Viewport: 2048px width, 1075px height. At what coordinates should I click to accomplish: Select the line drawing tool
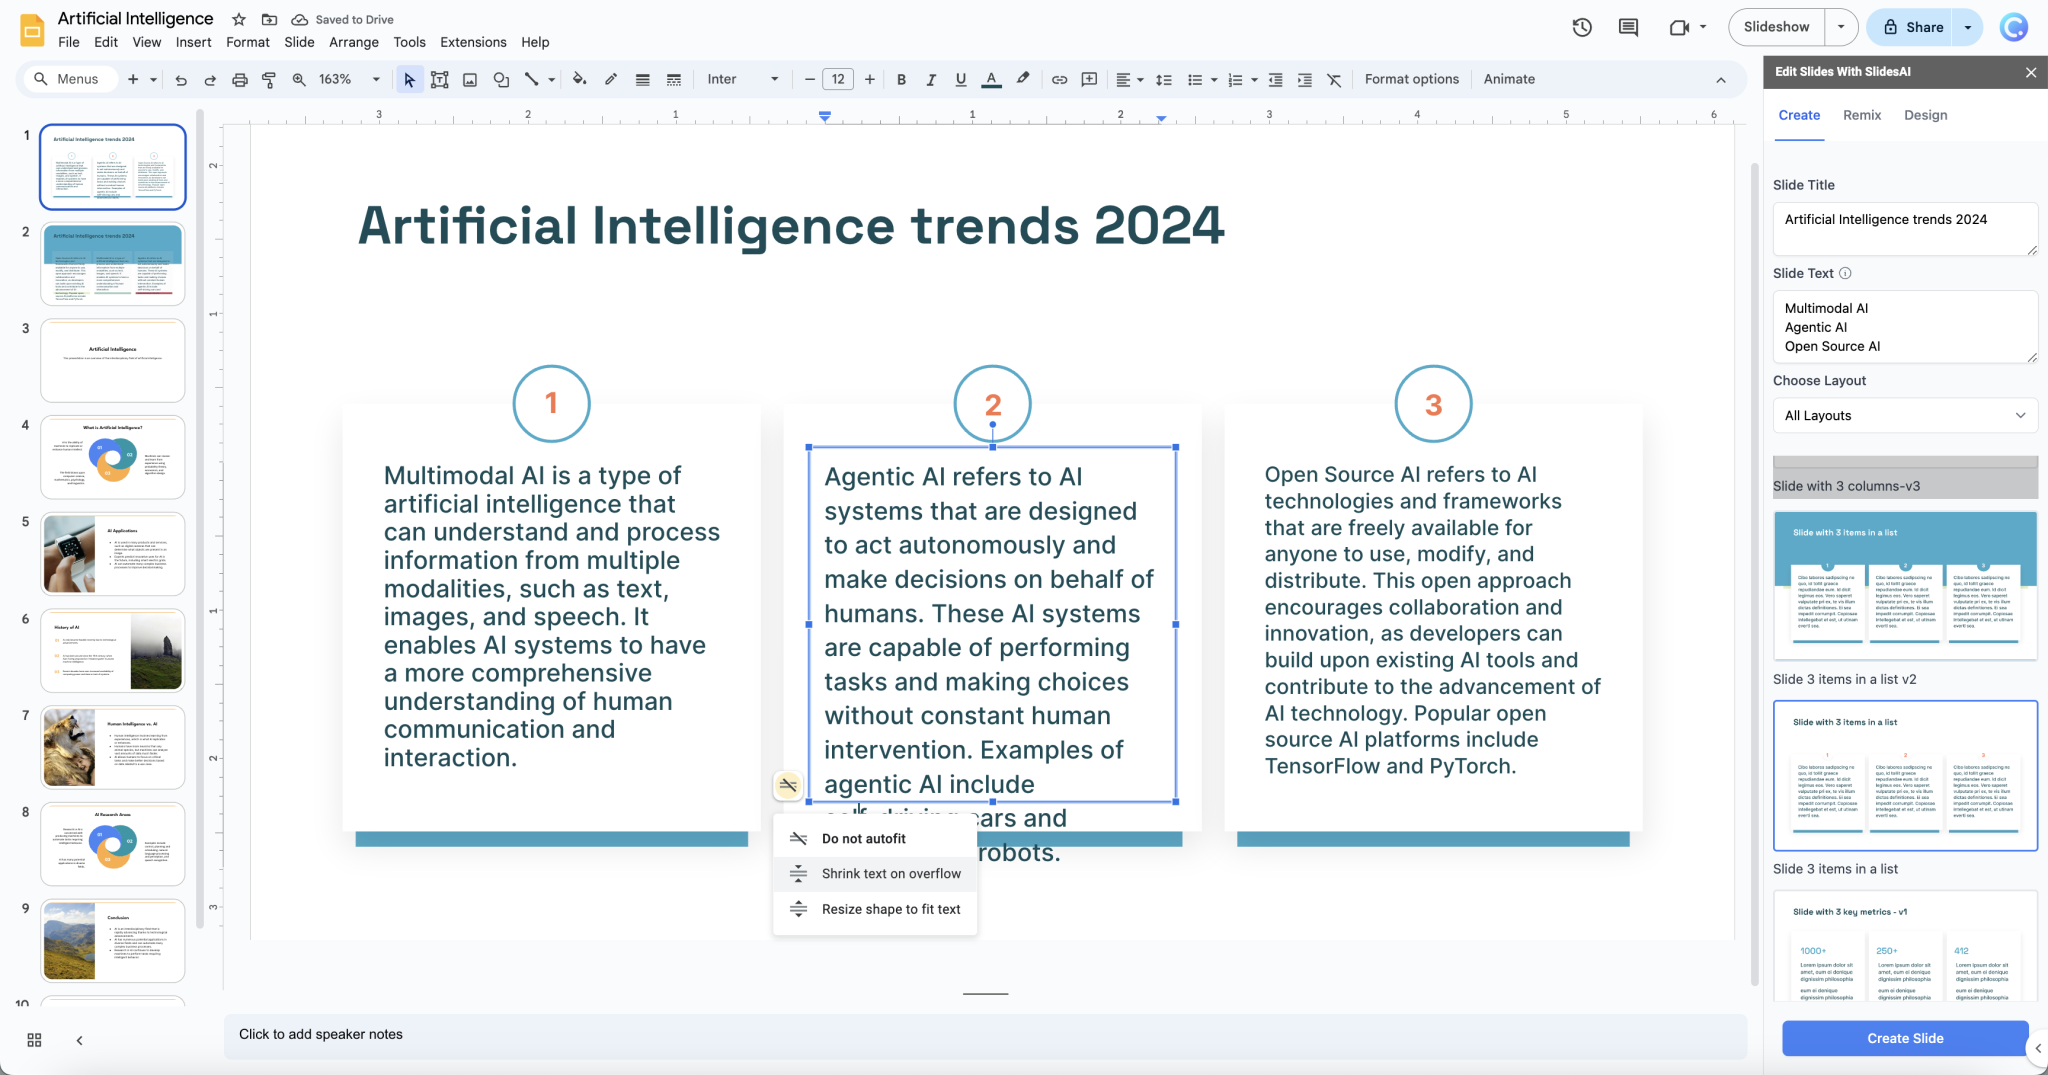pos(533,79)
